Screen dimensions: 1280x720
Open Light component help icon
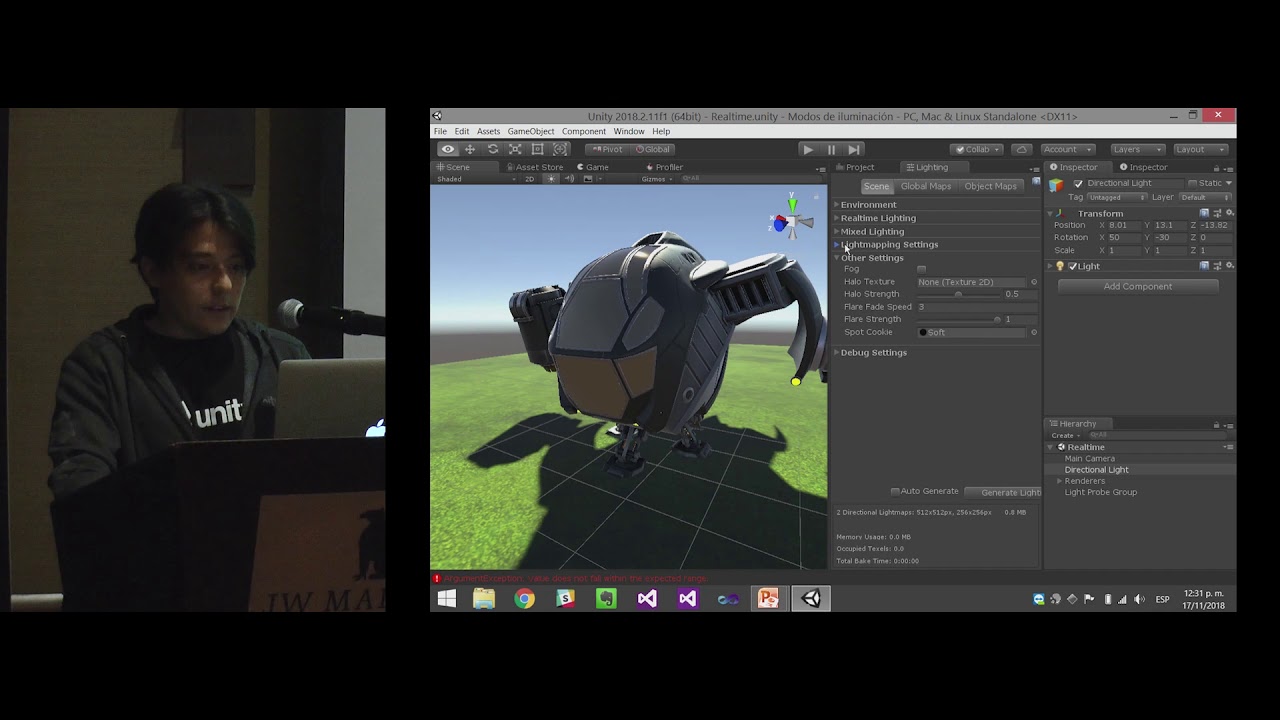(1204, 266)
